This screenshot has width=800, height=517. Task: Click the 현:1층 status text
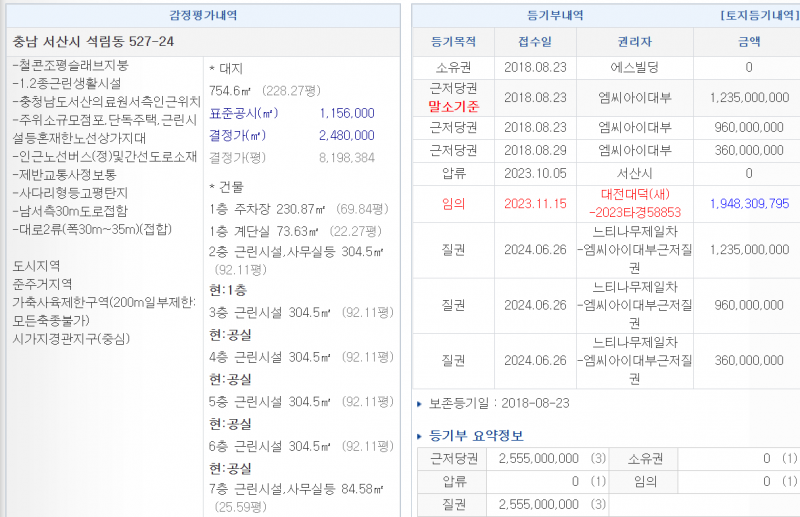coord(229,289)
